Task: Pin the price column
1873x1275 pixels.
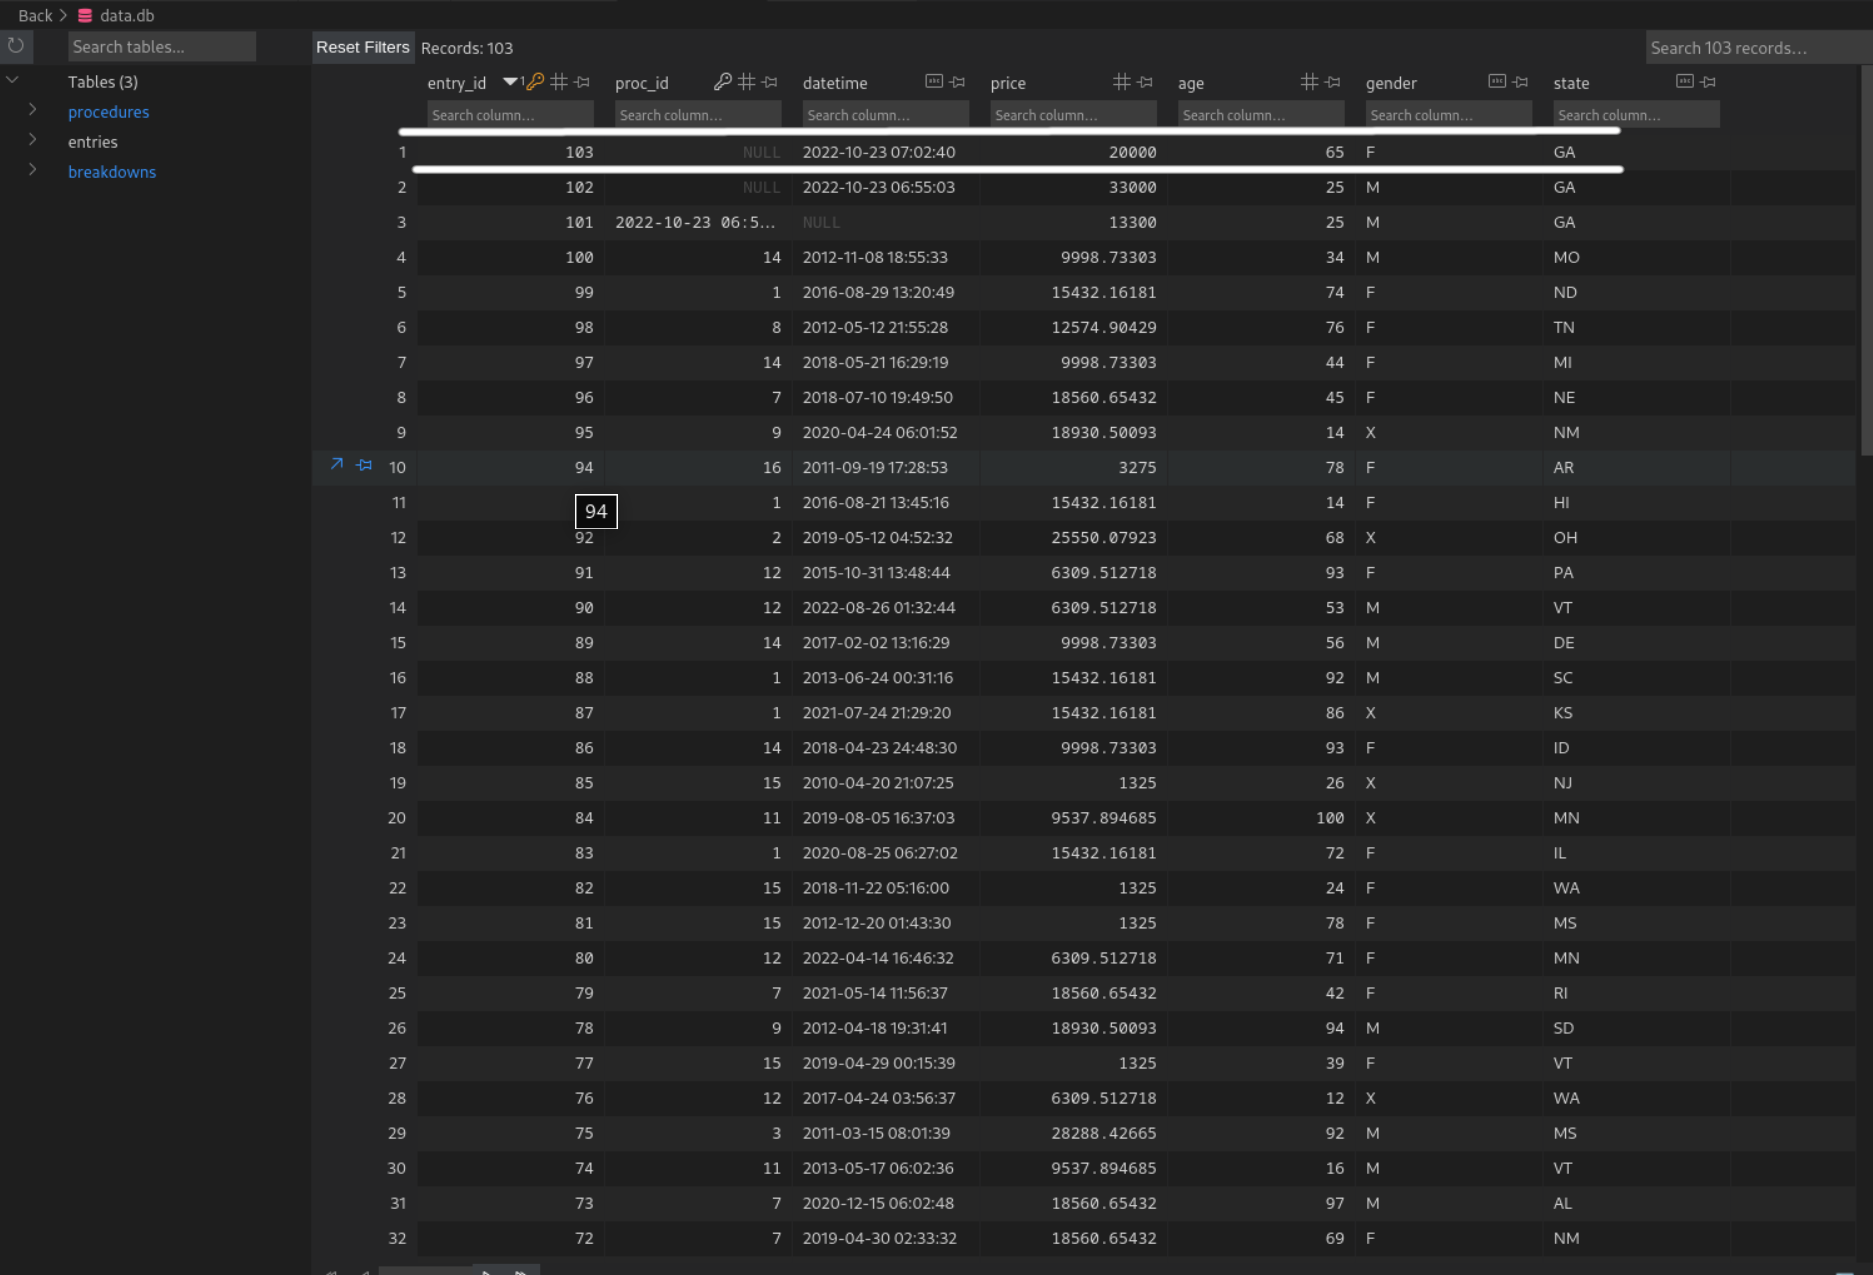Action: coord(1145,82)
